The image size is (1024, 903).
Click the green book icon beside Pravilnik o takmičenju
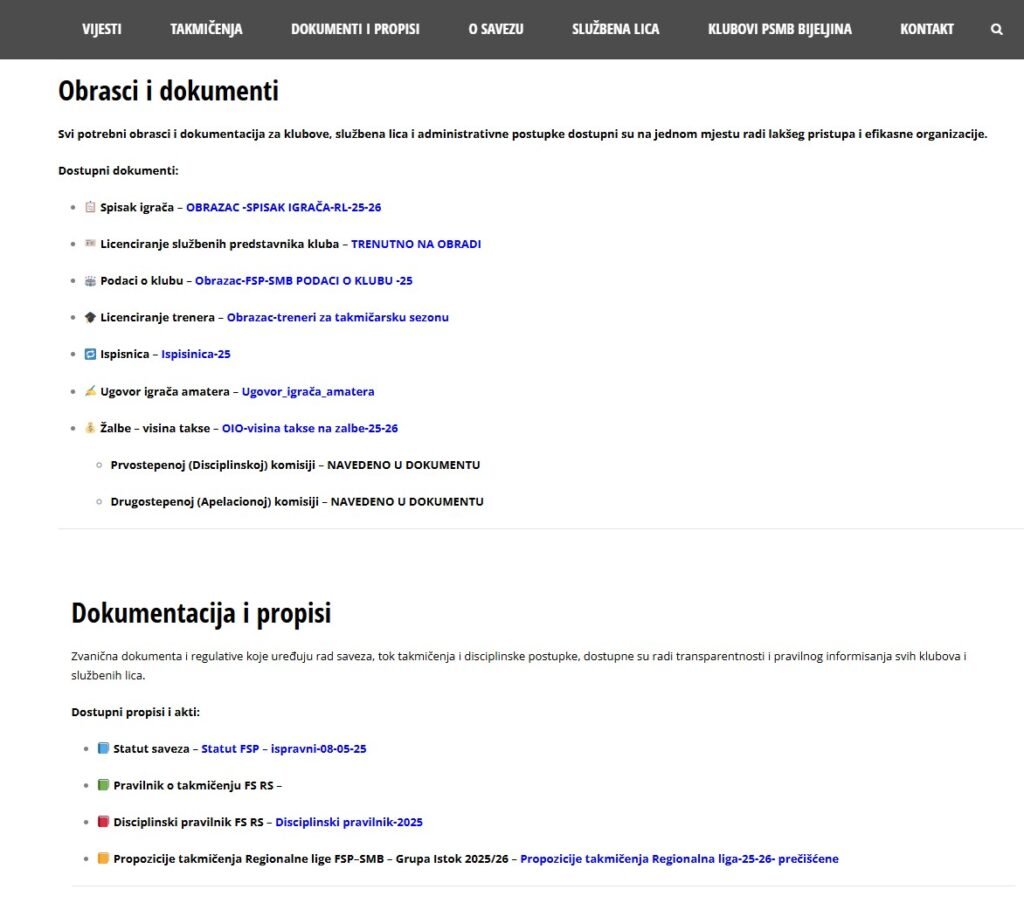pos(103,785)
